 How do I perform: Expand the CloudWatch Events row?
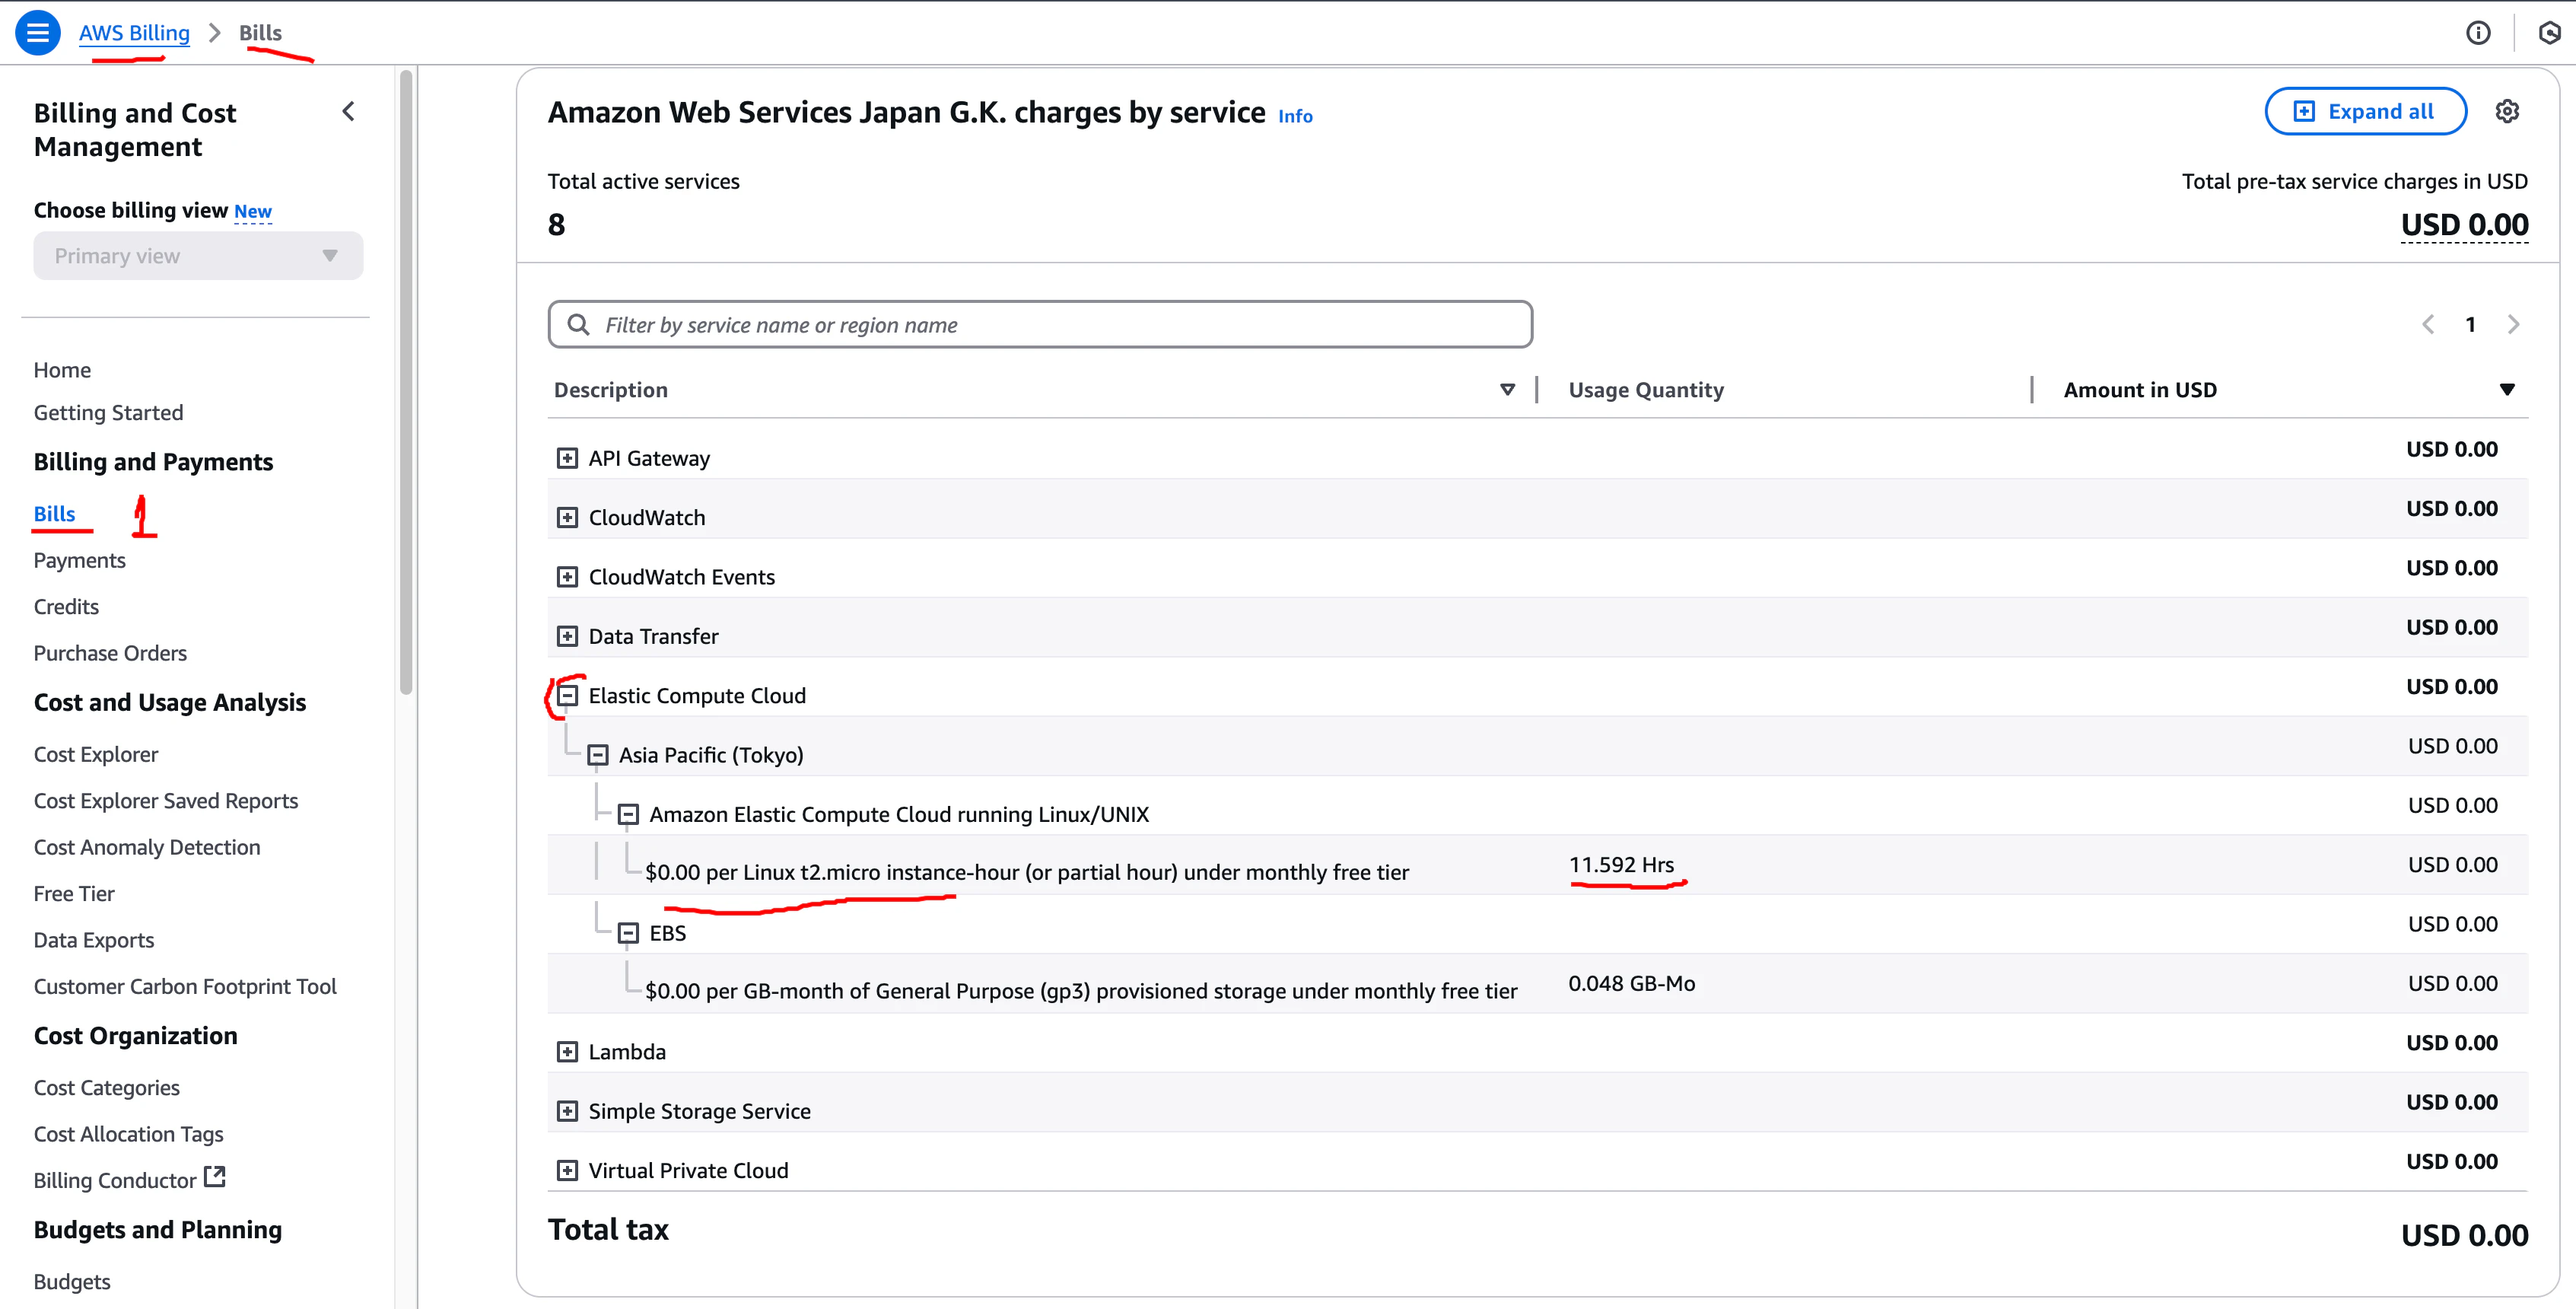567,577
